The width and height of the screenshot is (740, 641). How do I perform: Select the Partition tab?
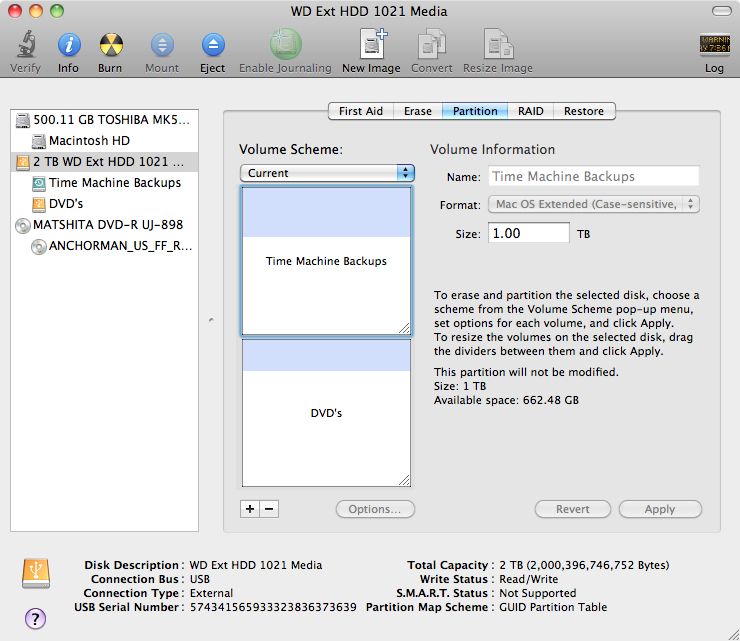[x=475, y=111]
